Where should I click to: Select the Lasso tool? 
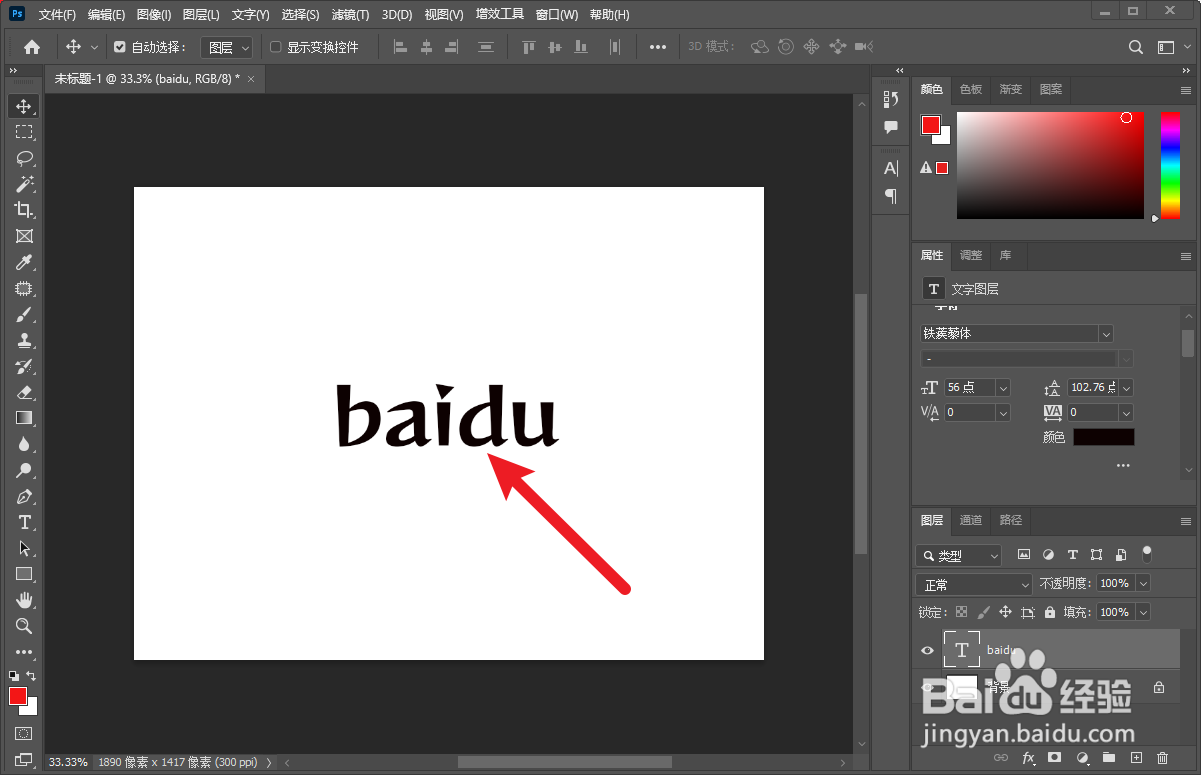tap(24, 158)
